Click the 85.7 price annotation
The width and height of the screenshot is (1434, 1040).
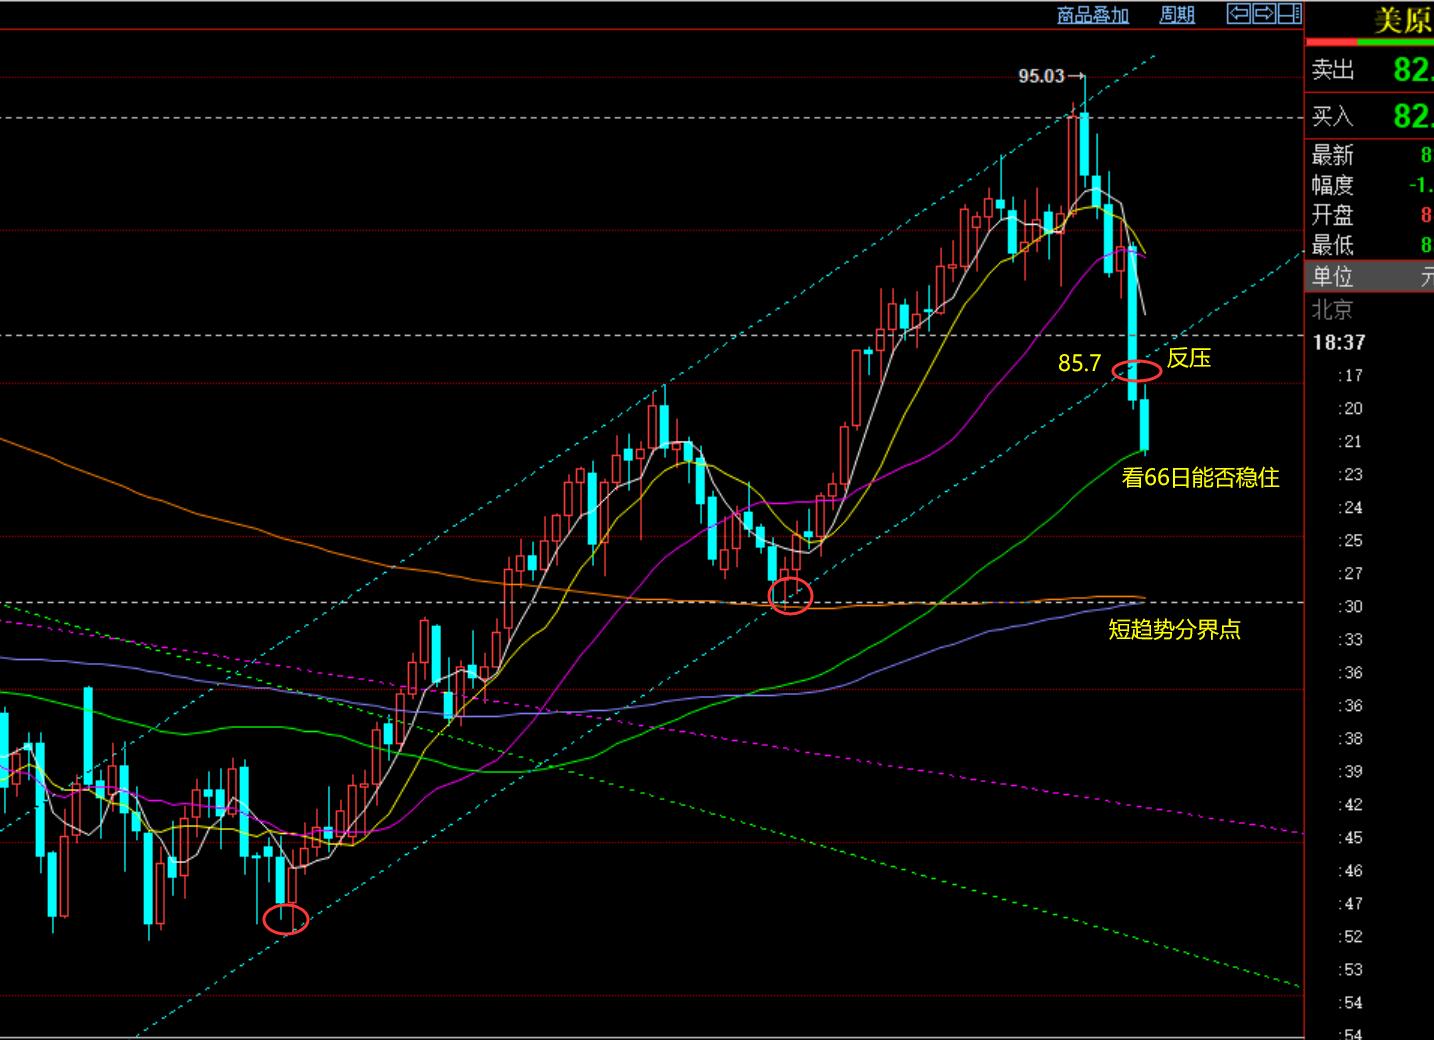(1079, 363)
